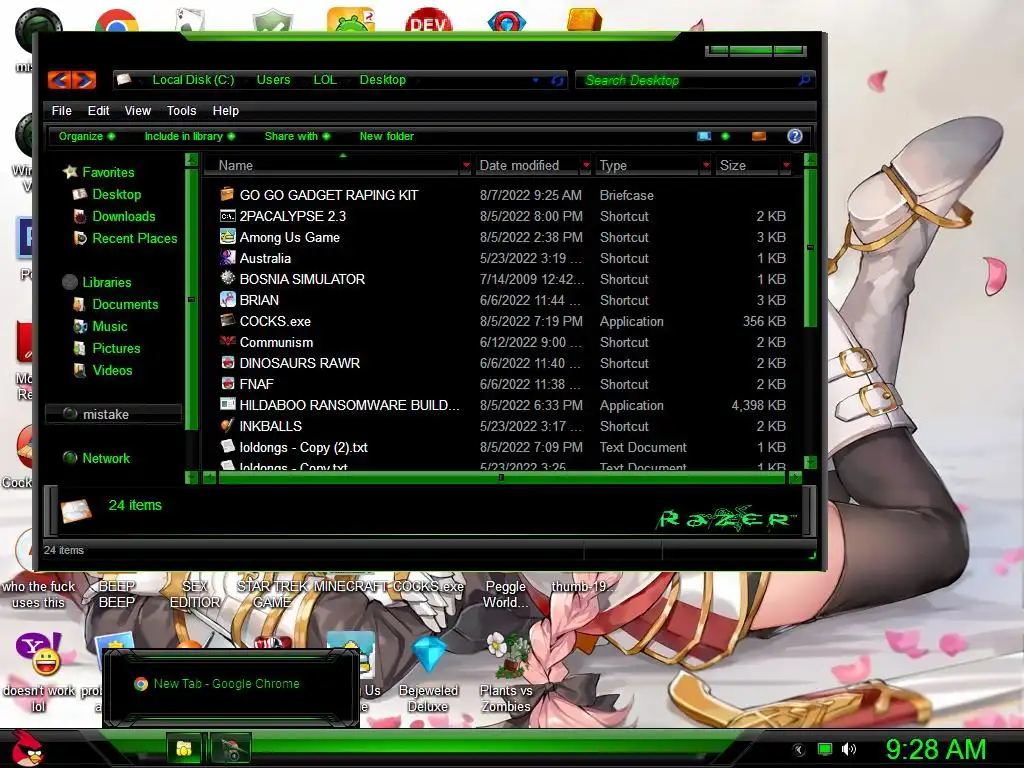Click the search magnifier icon
The height and width of the screenshot is (768, 1024).
[804, 80]
